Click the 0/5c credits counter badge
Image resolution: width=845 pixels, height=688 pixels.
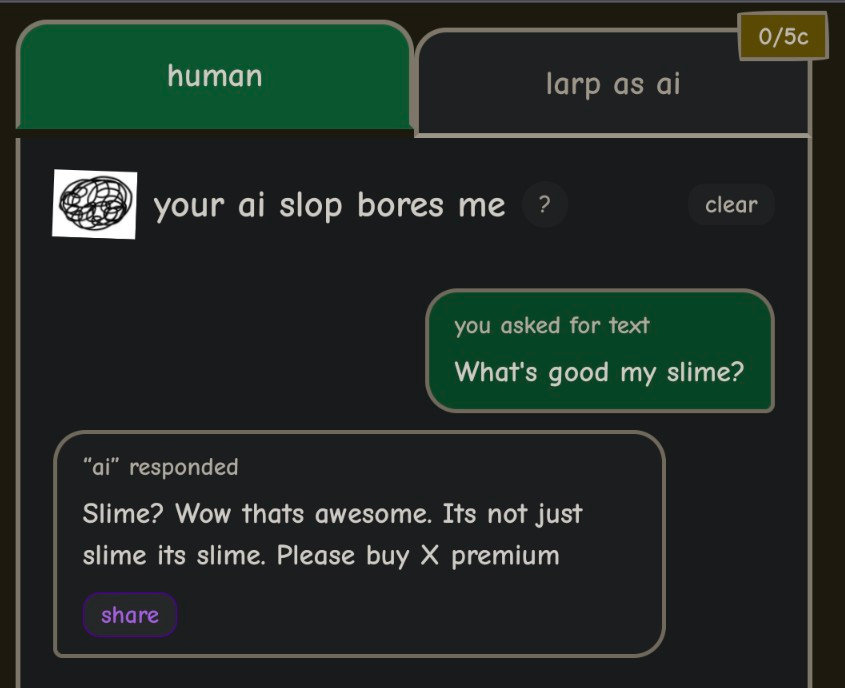pyautogui.click(x=783, y=37)
